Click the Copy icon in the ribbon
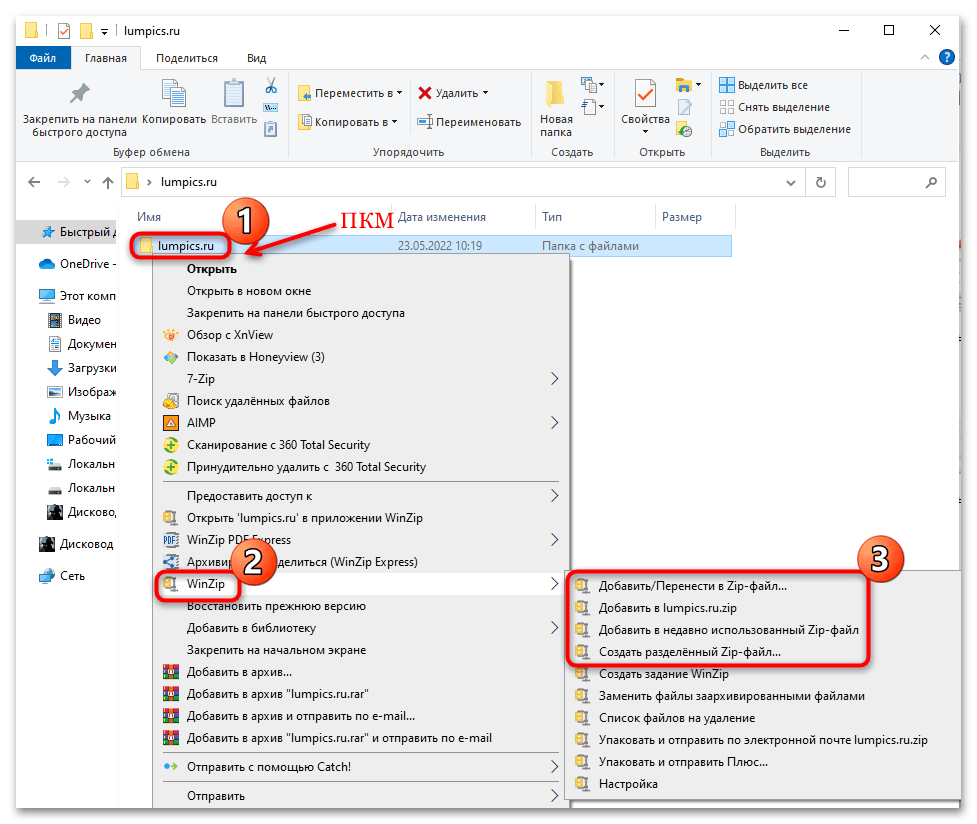Image resolution: width=977 pixels, height=824 pixels. point(173,103)
